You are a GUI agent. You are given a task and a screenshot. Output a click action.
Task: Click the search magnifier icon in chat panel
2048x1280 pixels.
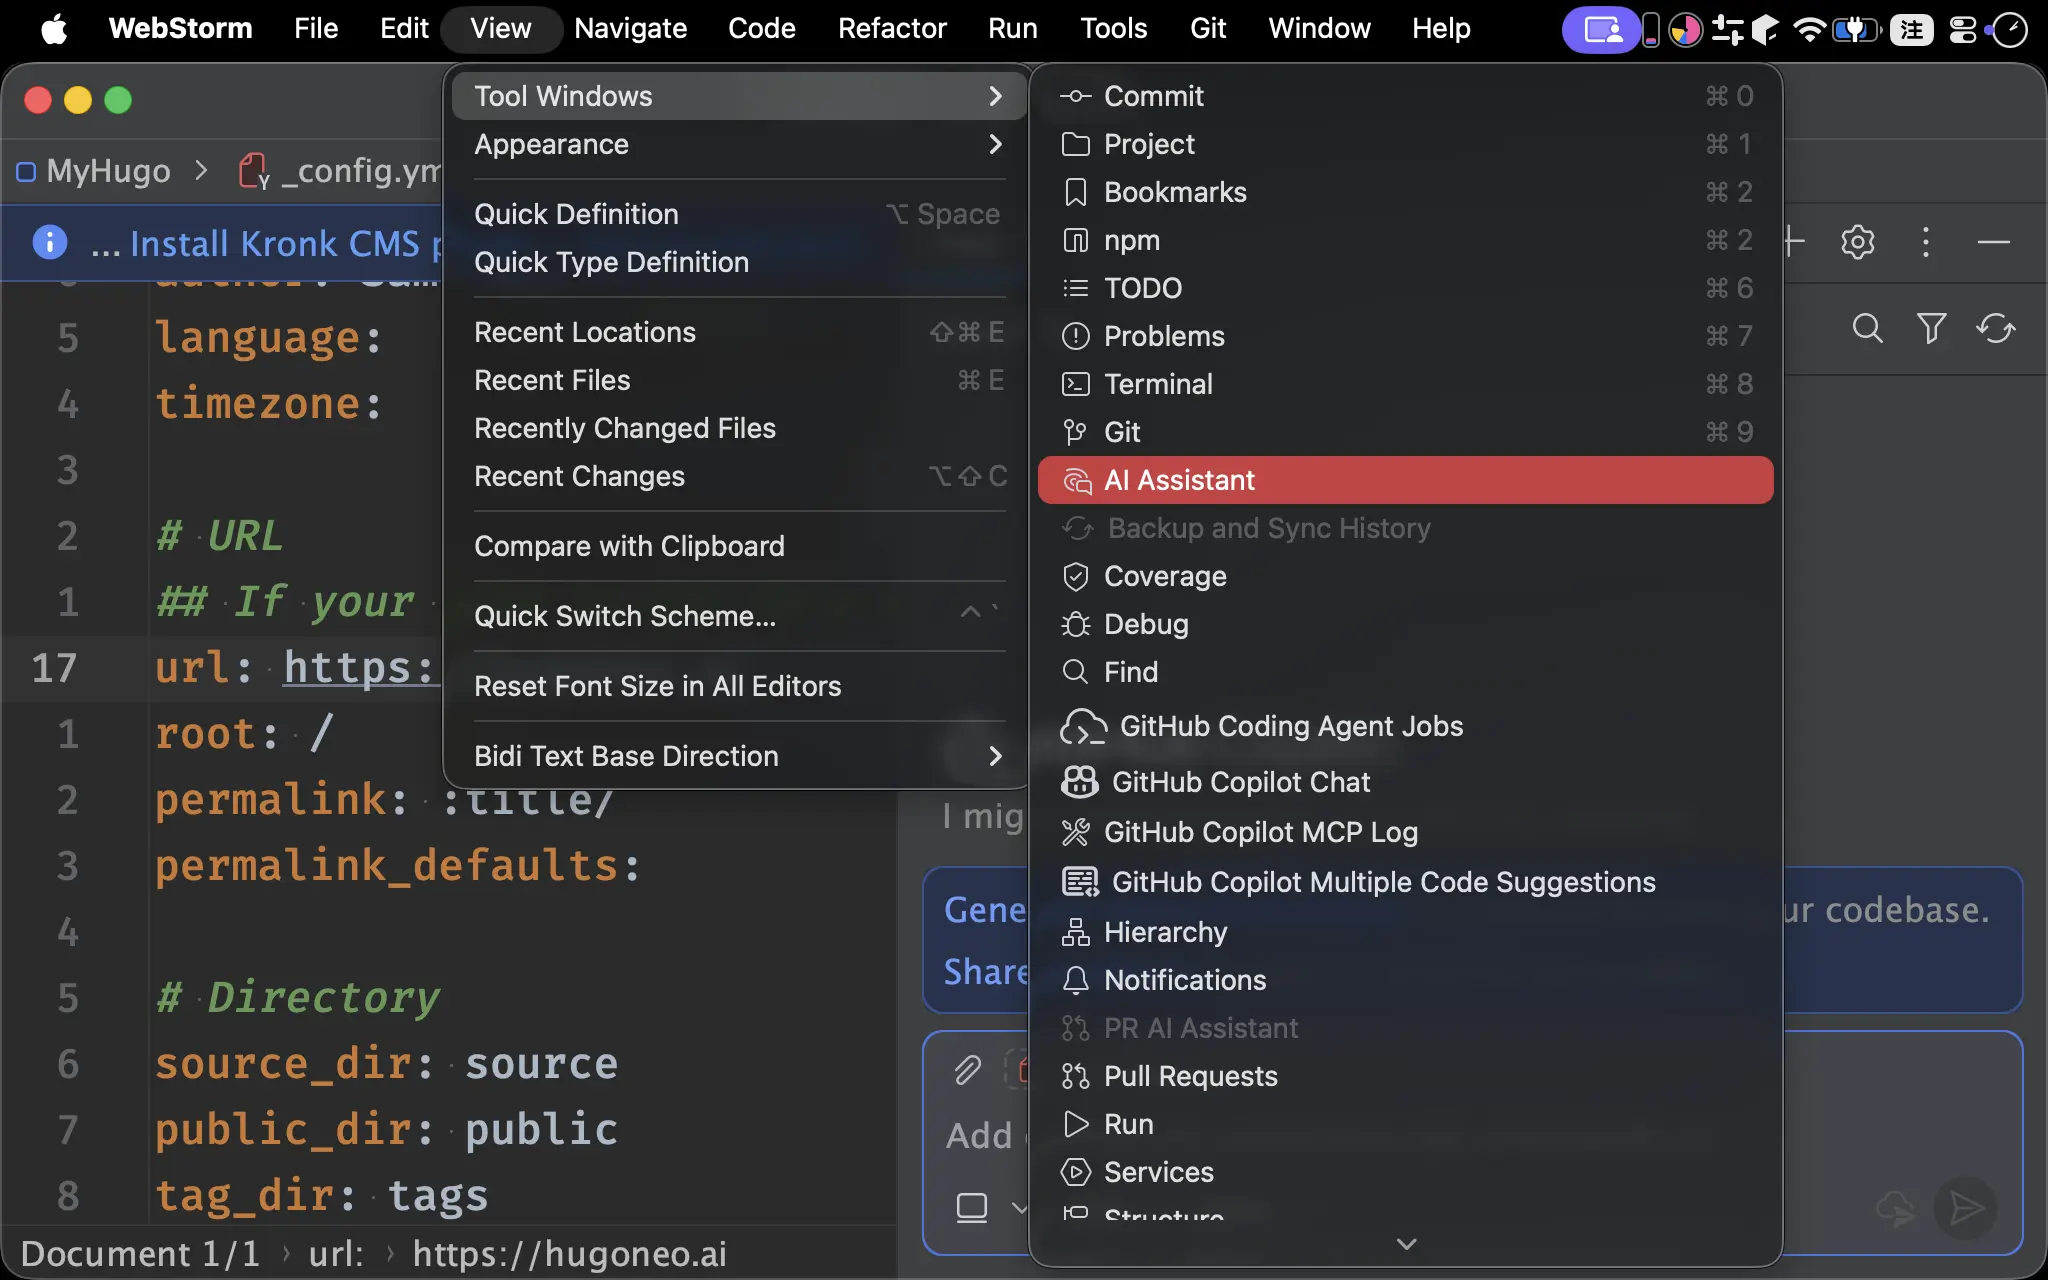point(1867,328)
